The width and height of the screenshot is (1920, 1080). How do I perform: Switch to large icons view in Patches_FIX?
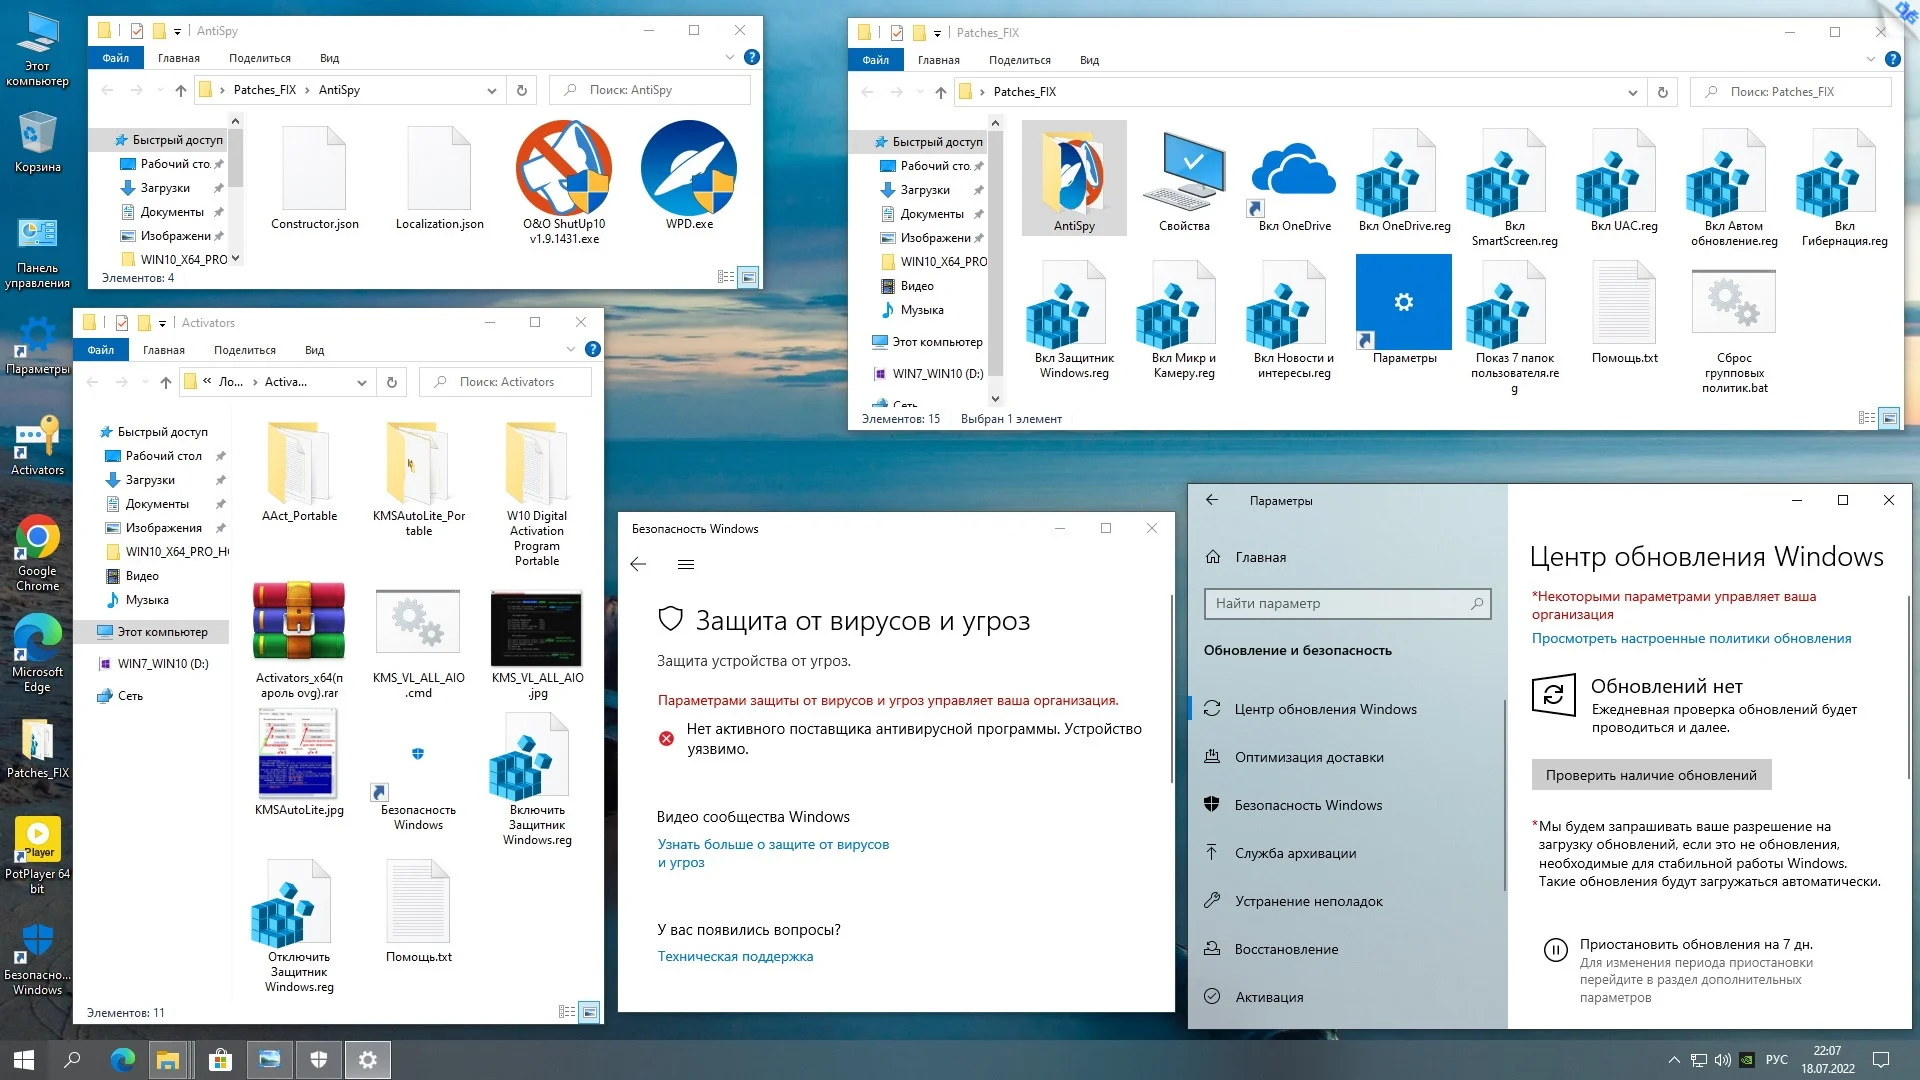click(1889, 418)
